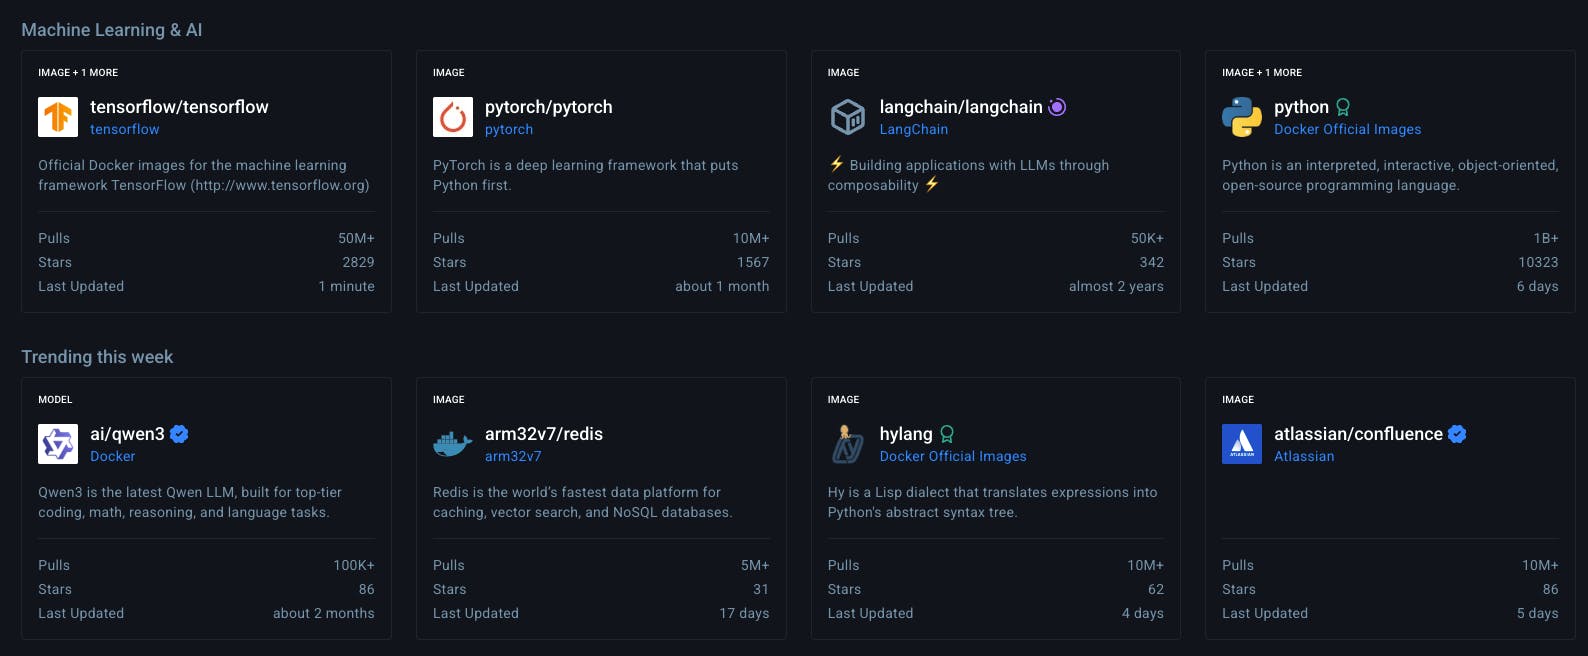Image resolution: width=1588 pixels, height=656 pixels.
Task: Open the Docker Official Images link under hylang
Action: (x=953, y=456)
